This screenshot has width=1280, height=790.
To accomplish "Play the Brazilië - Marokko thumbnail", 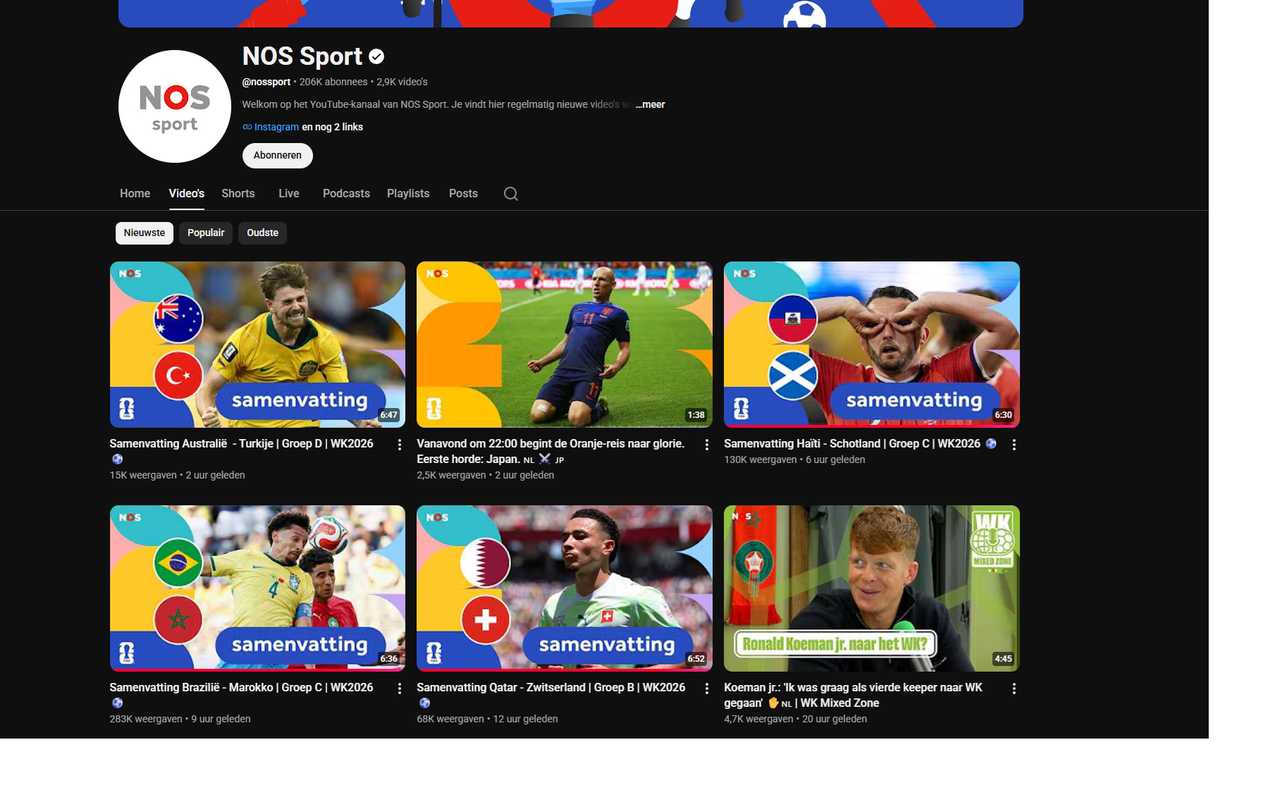I will click(258, 589).
